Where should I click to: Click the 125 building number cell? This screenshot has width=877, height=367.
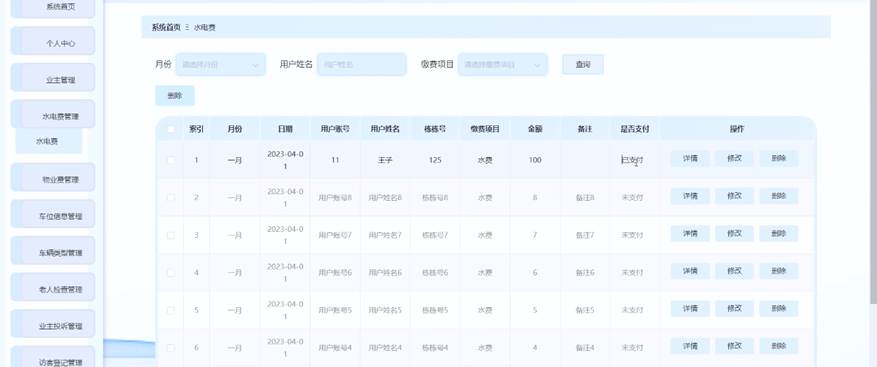[435, 160]
